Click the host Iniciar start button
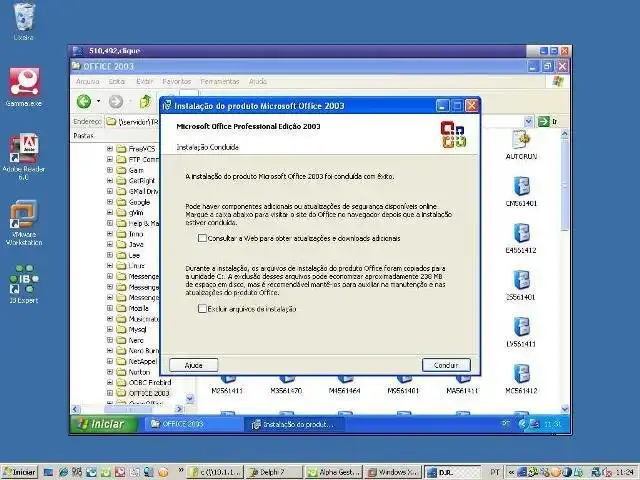Viewport: 640px width, 480px height. [20, 472]
